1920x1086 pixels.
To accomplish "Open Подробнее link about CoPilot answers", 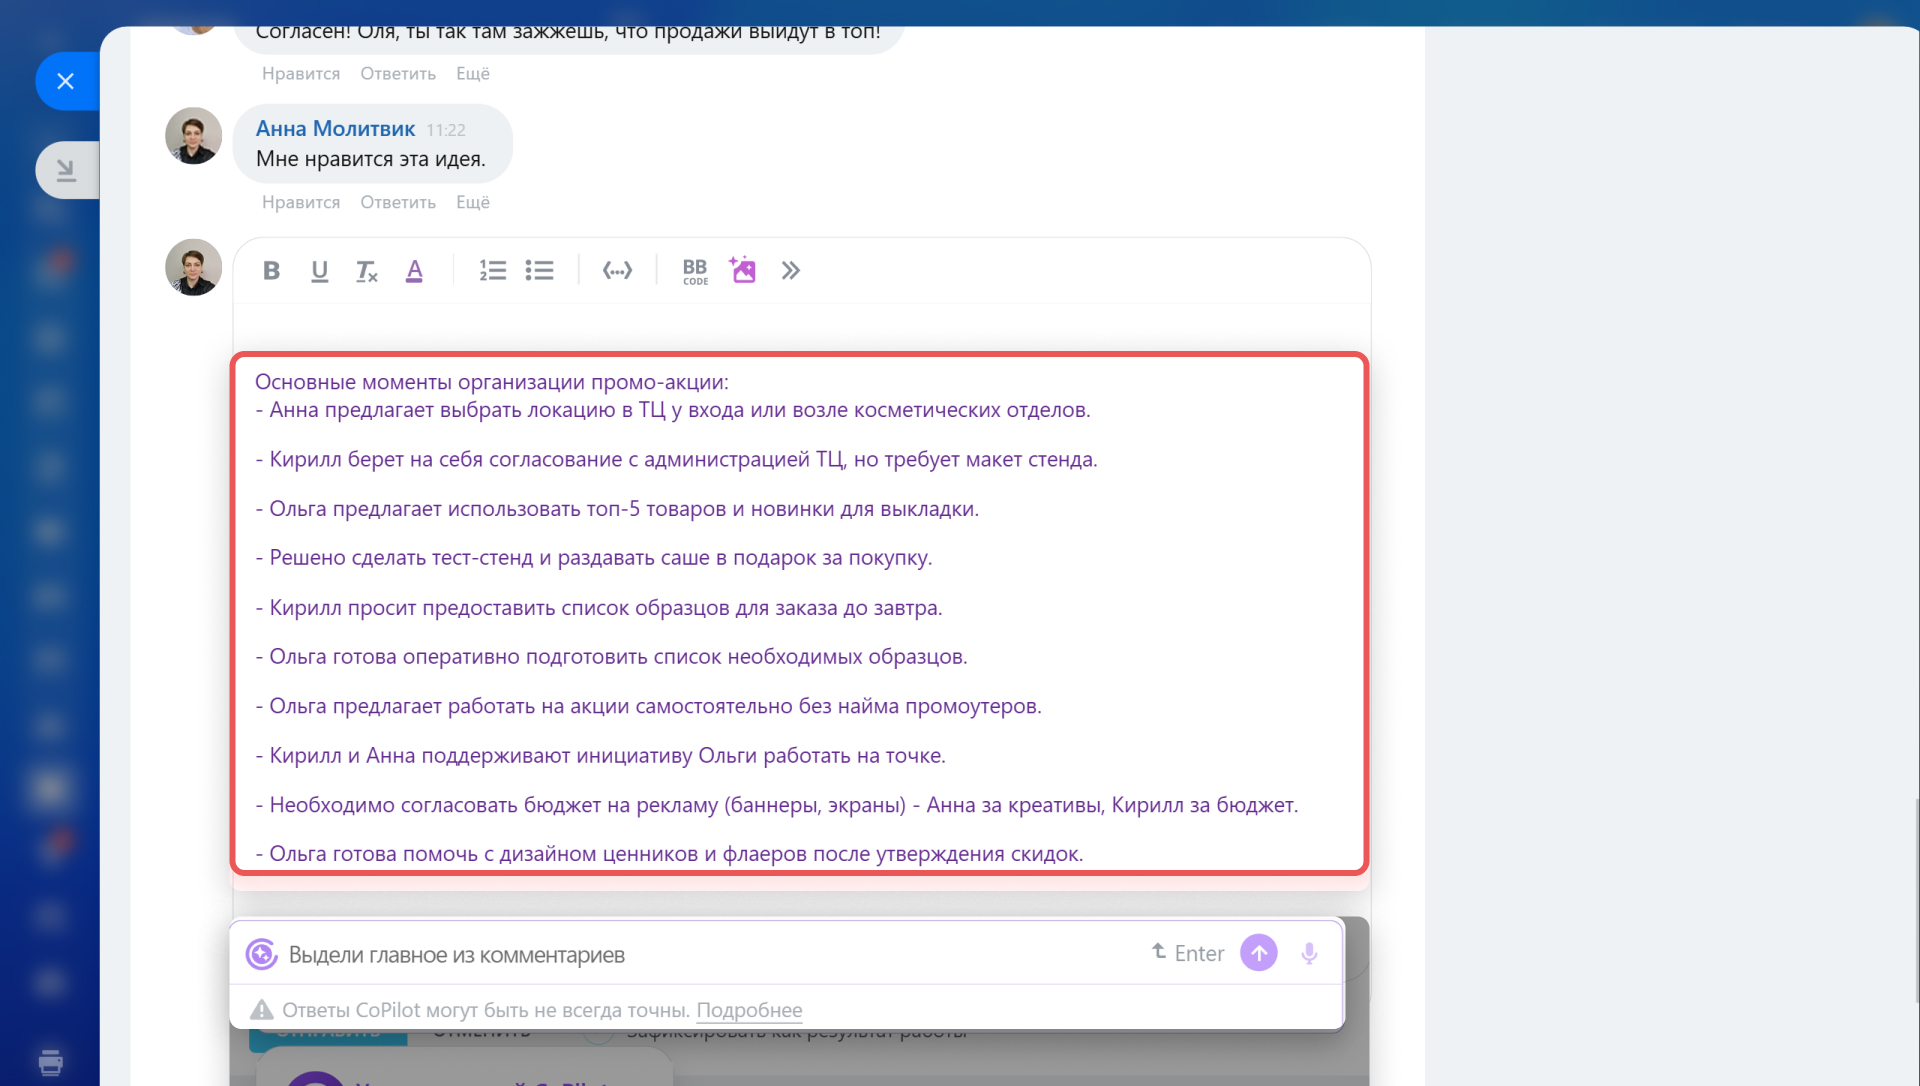I will coord(749,1010).
